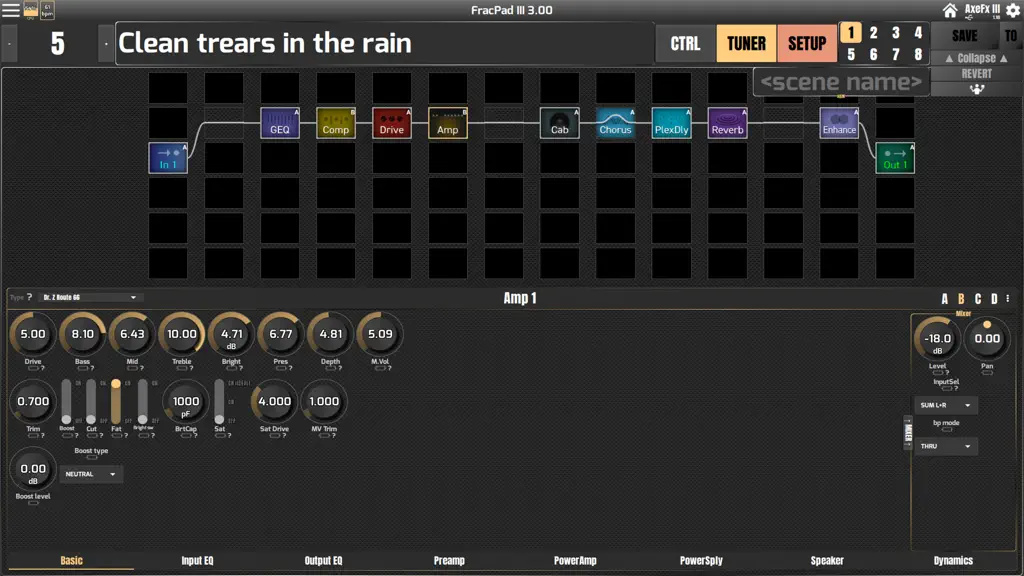Adjust the Drive knob
The height and width of the screenshot is (576, 1024).
(33, 334)
